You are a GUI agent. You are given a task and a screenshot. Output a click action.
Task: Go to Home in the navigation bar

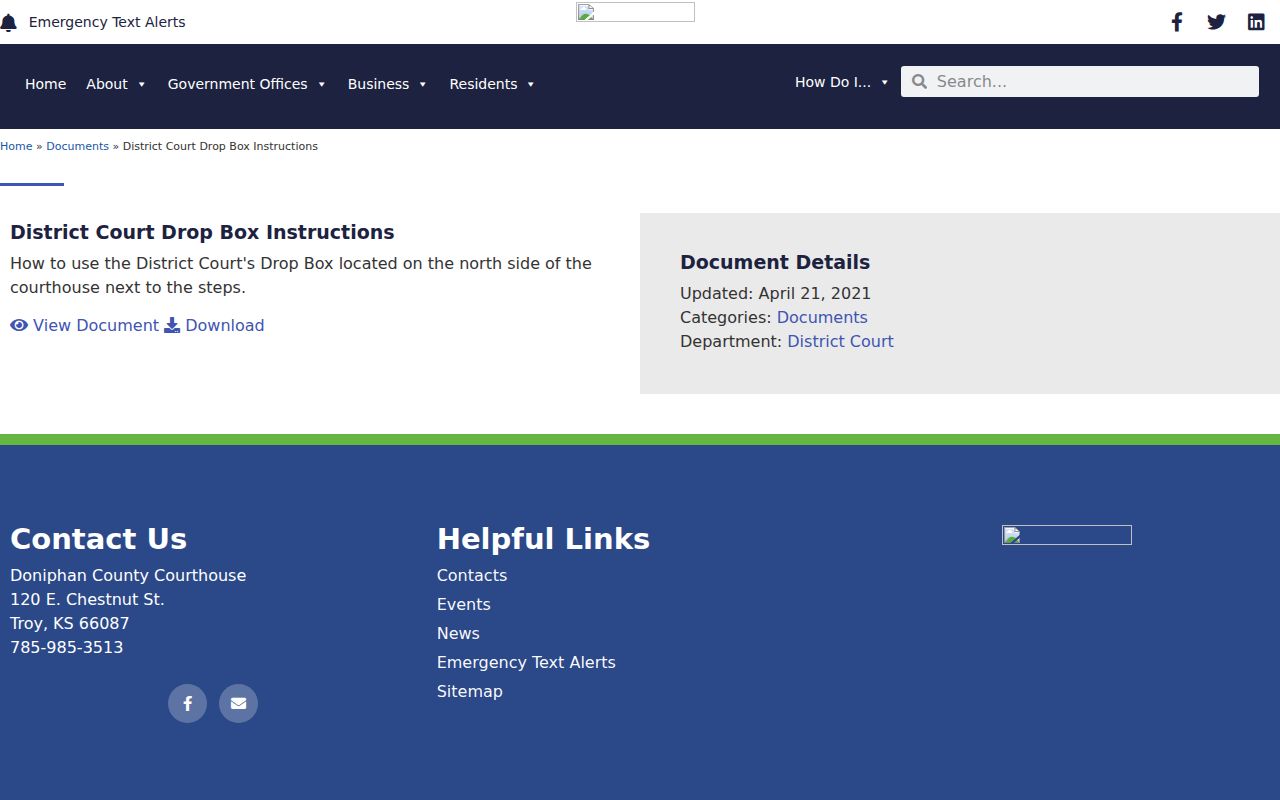(x=46, y=84)
